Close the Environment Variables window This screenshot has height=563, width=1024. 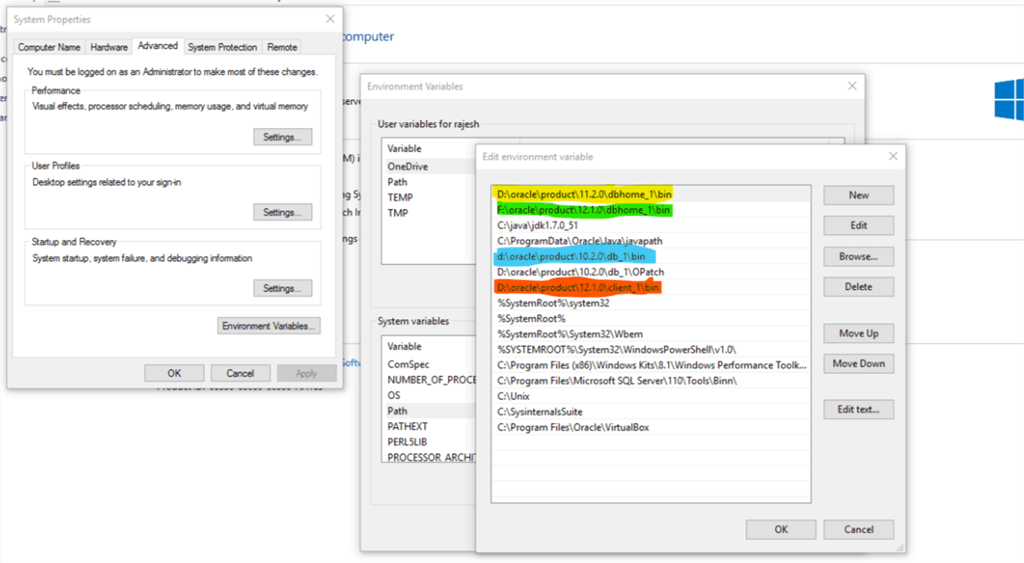click(852, 86)
